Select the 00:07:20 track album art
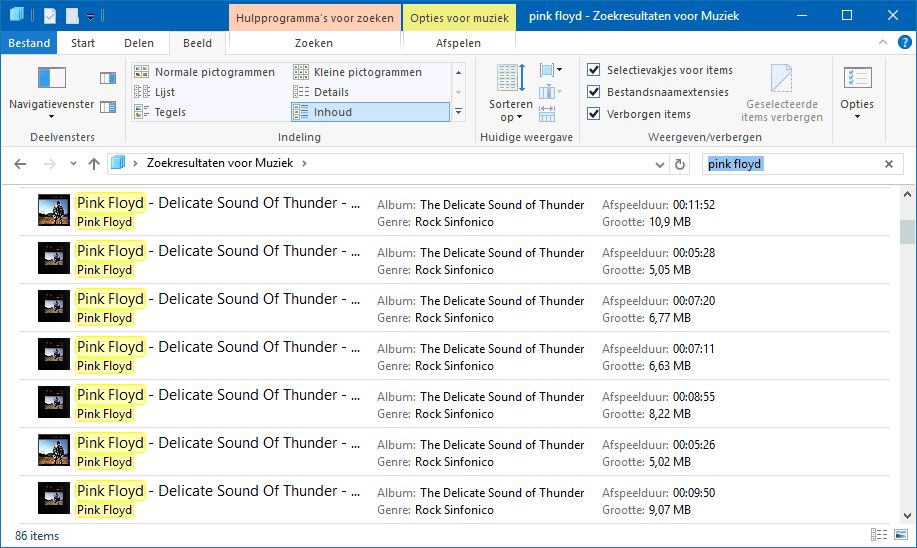Viewport: 917px width, 548px height. click(54, 306)
